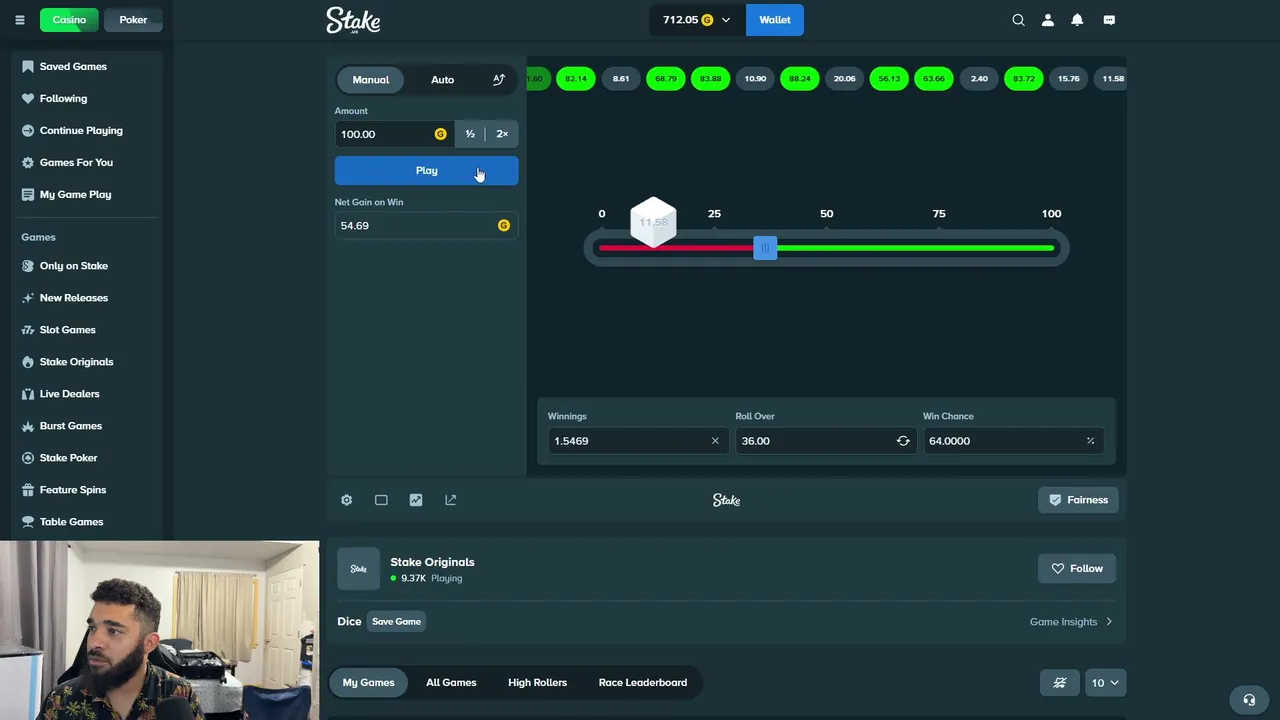The image size is (1280, 720).
Task: Click the blue Play button
Action: 427,171
